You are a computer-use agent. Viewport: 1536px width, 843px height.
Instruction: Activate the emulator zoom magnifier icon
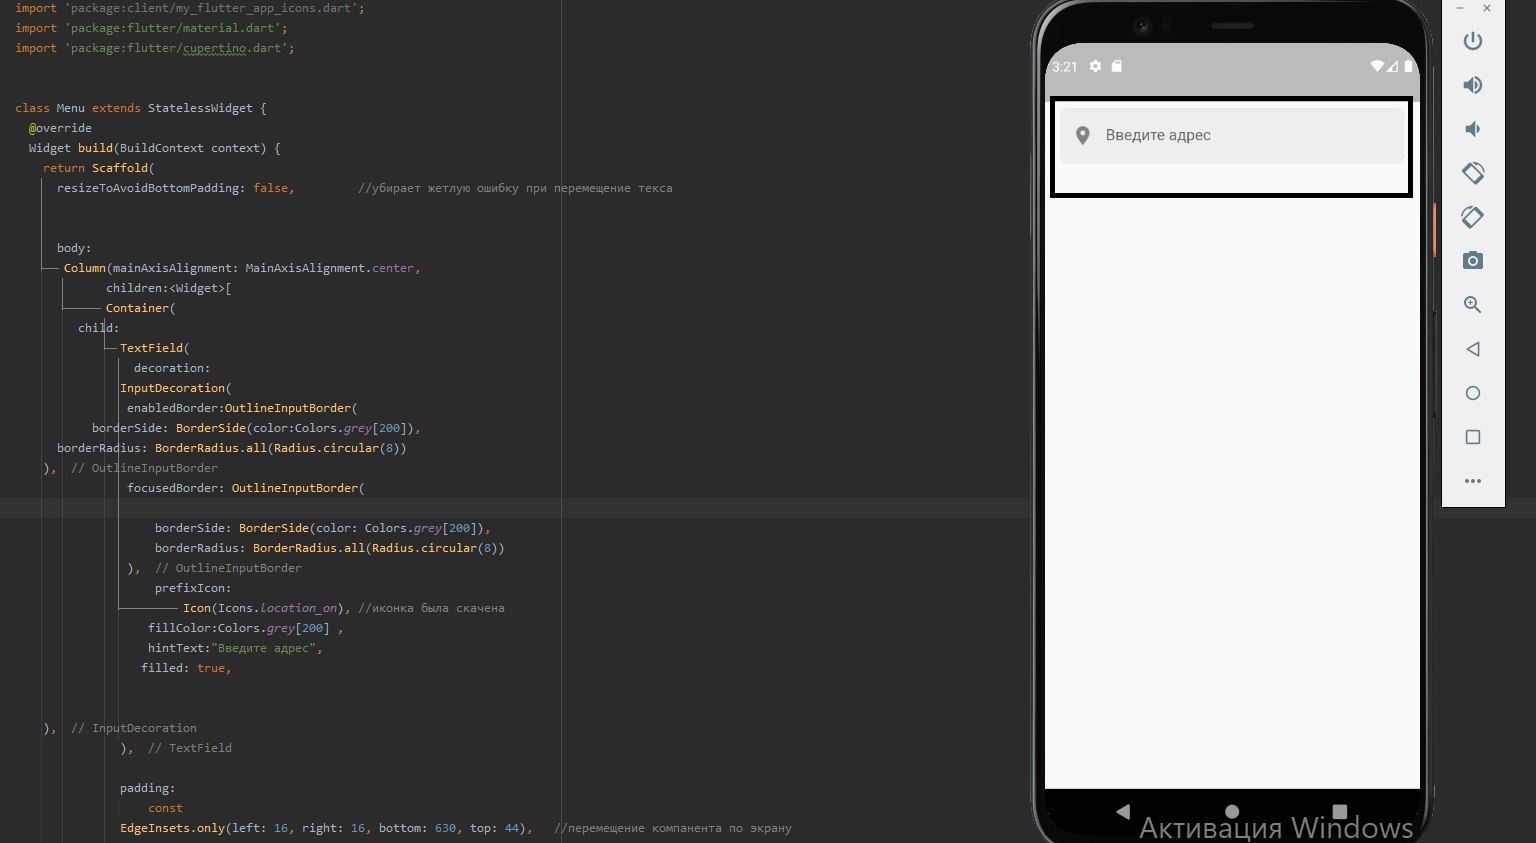[x=1472, y=305]
